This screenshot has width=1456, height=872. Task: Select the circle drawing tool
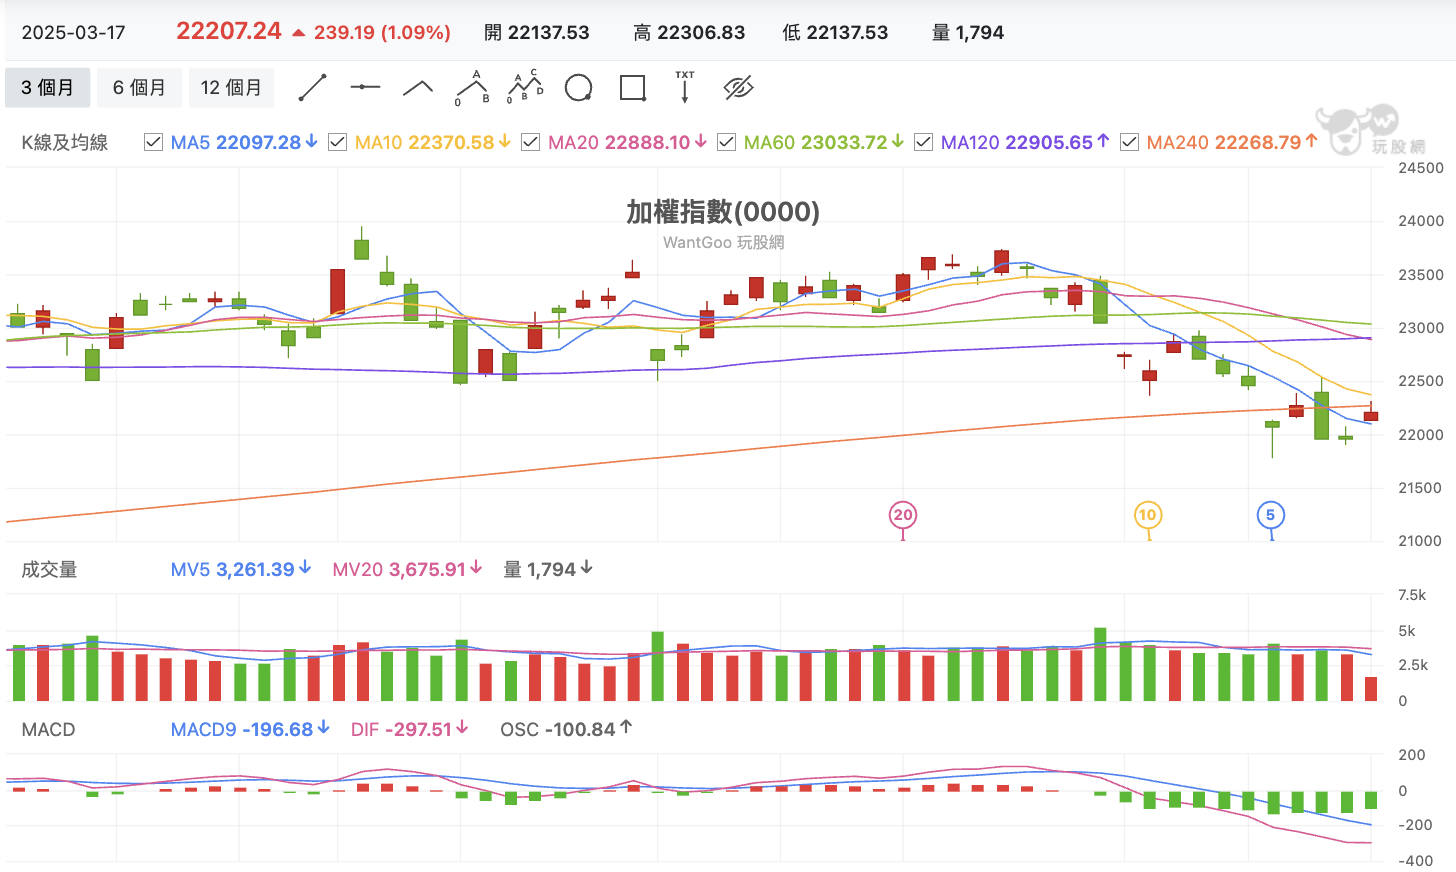click(x=578, y=88)
